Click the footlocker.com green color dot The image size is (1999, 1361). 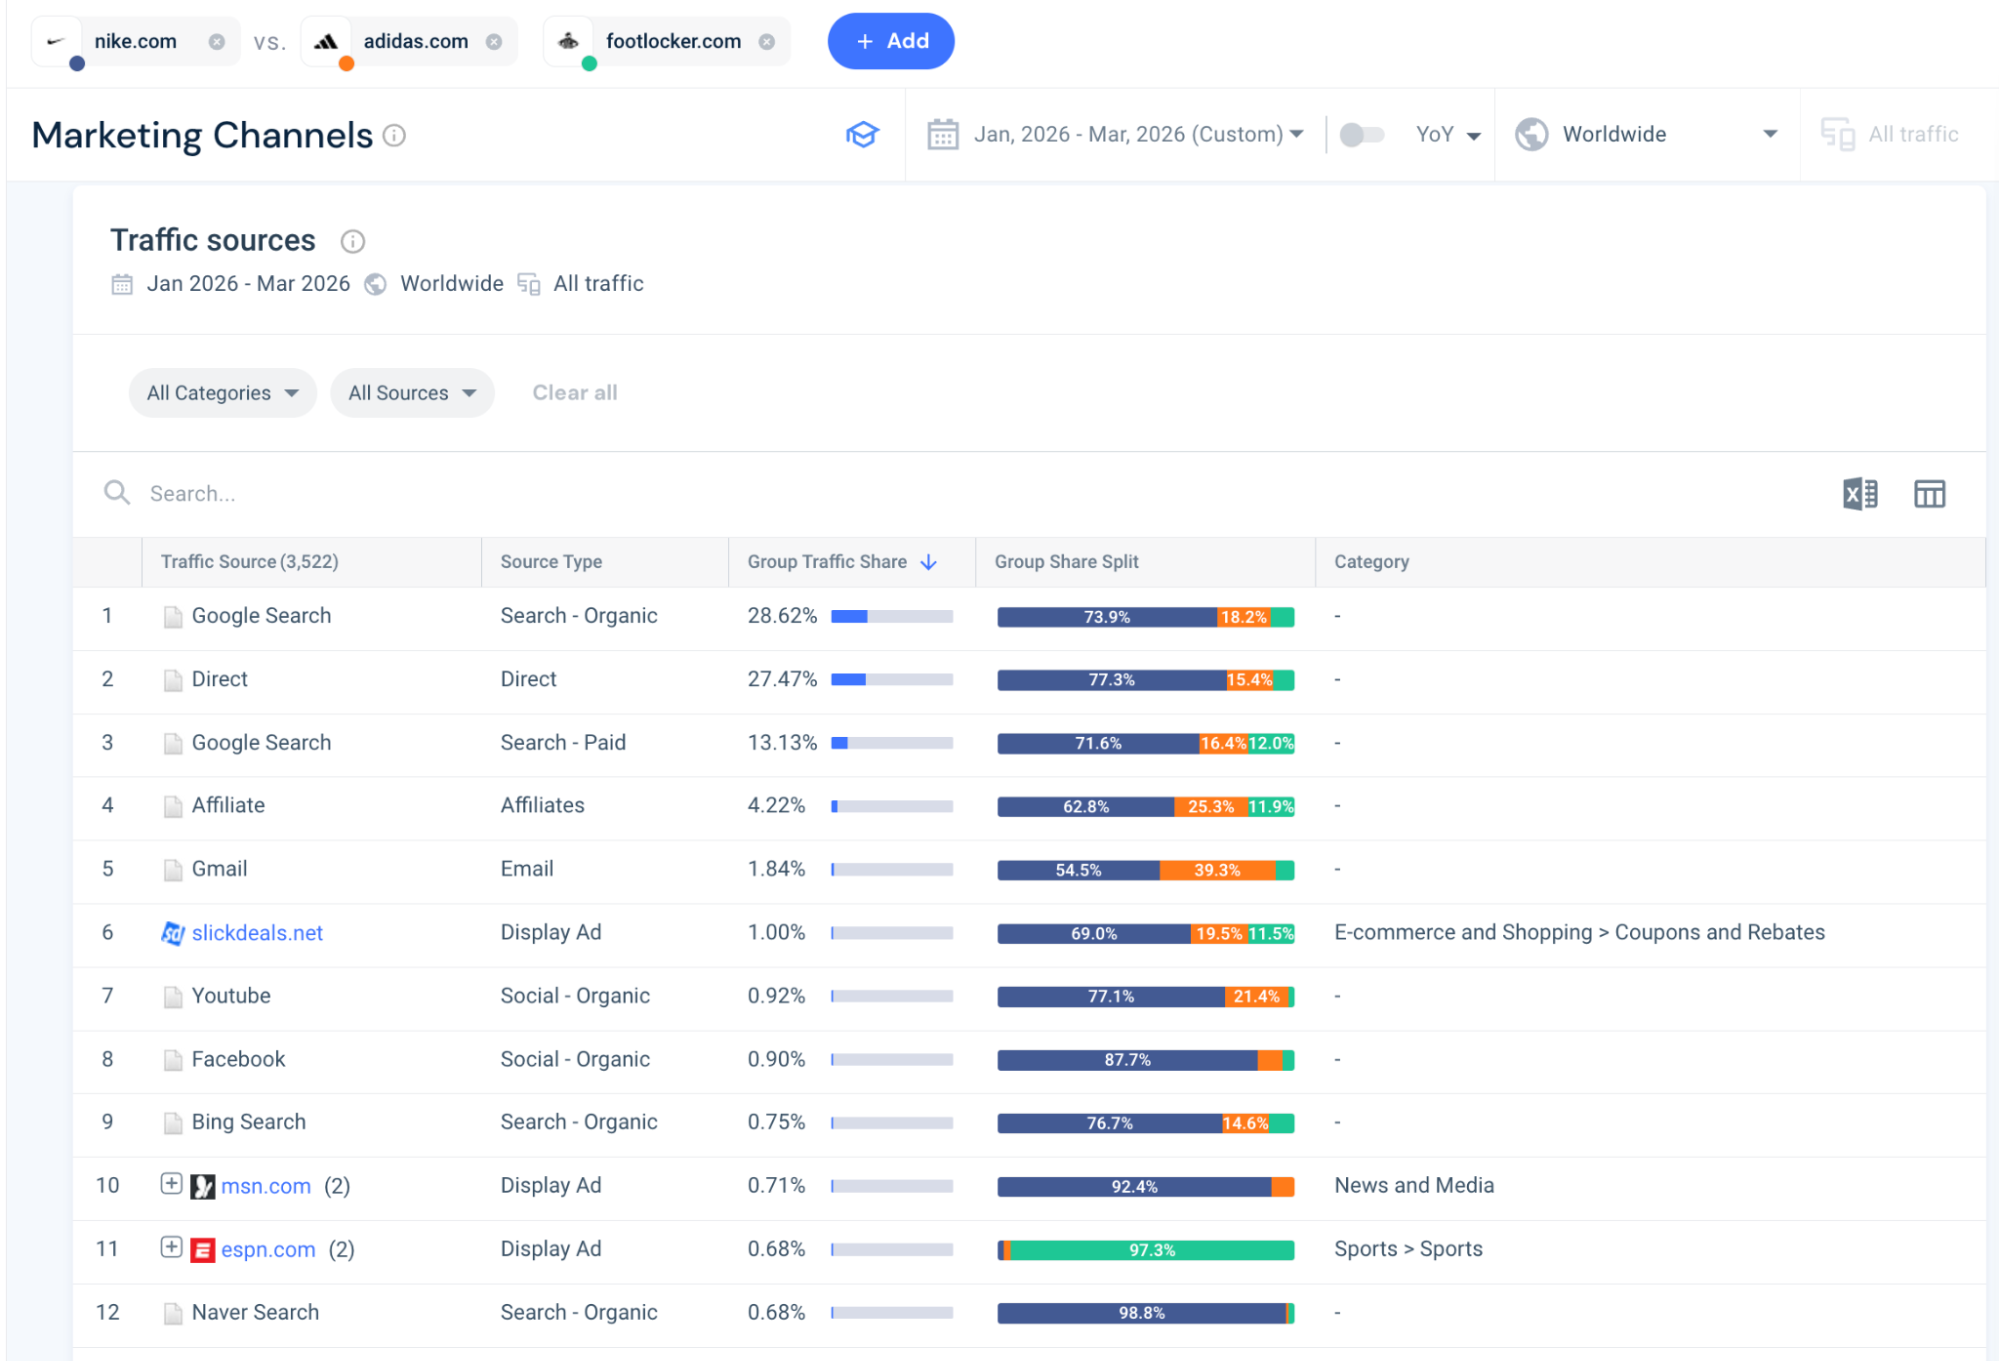(x=590, y=64)
